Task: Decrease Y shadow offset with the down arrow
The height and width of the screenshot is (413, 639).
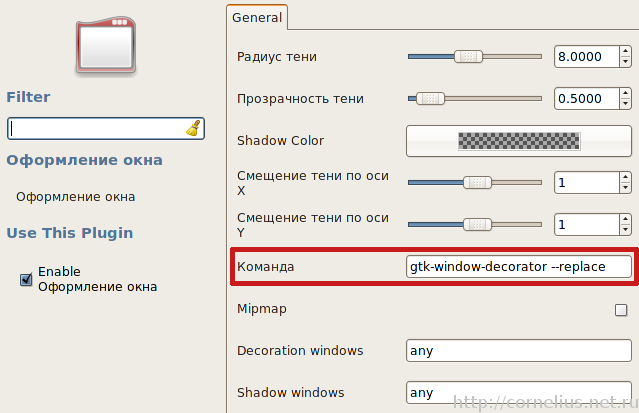Action: coord(625,230)
